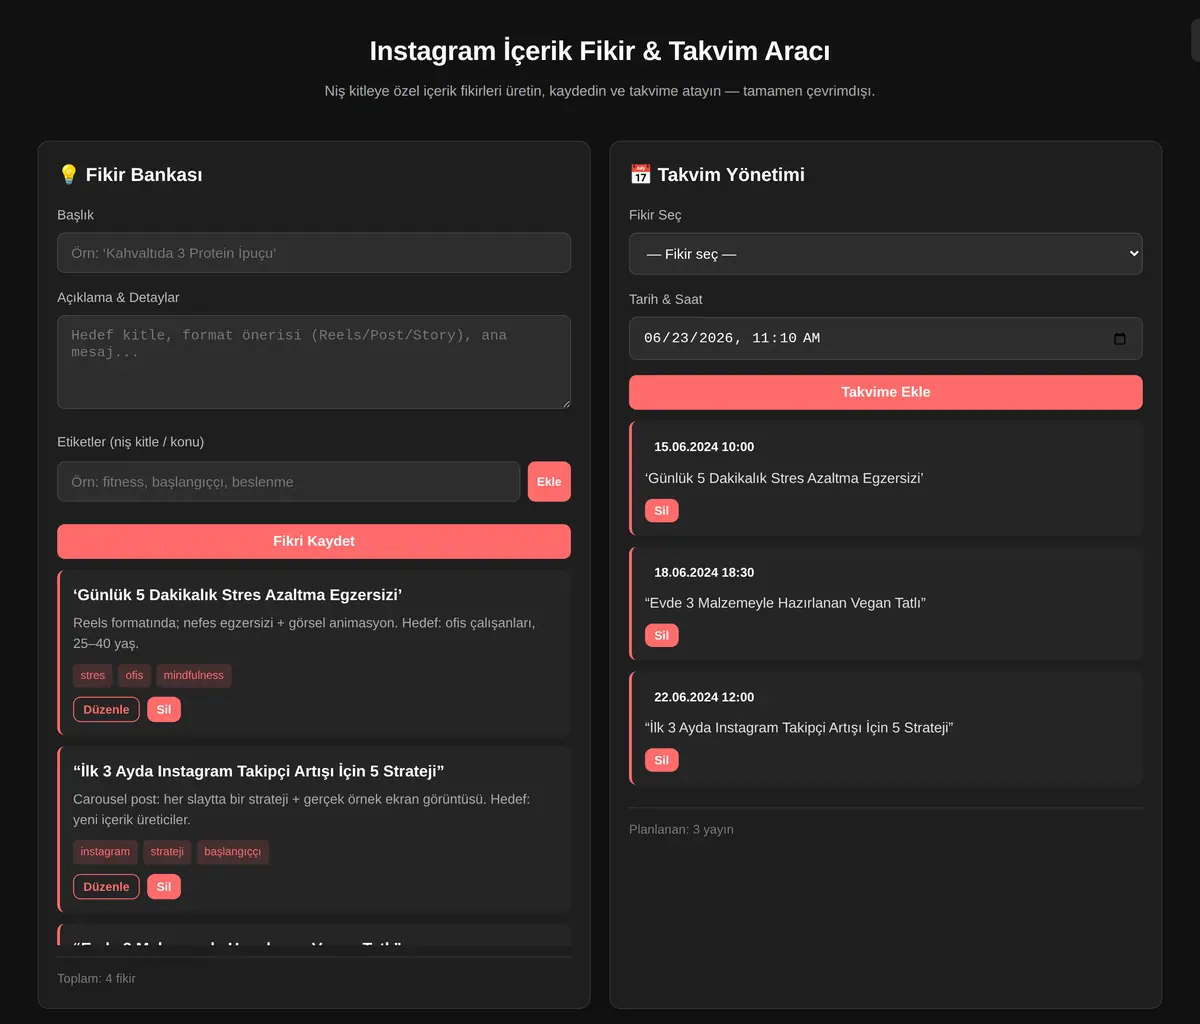Click the 'instagram' tag chip
Viewport: 1200px width, 1024px height.
(105, 852)
